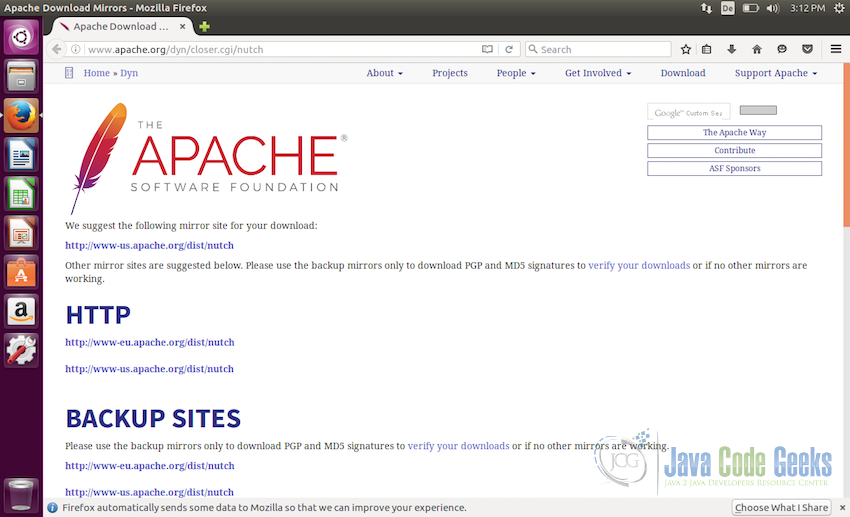
Task: Open www-eu link under Backup Sites
Action: click(x=150, y=466)
